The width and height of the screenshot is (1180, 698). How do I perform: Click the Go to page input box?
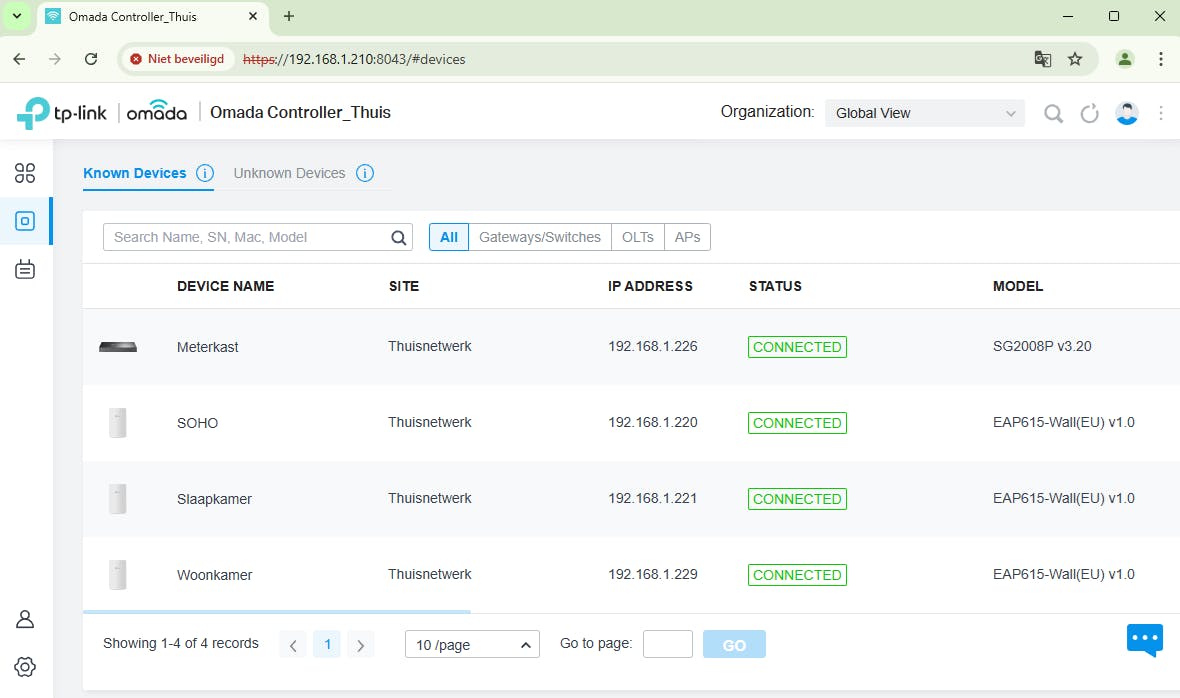tap(668, 645)
